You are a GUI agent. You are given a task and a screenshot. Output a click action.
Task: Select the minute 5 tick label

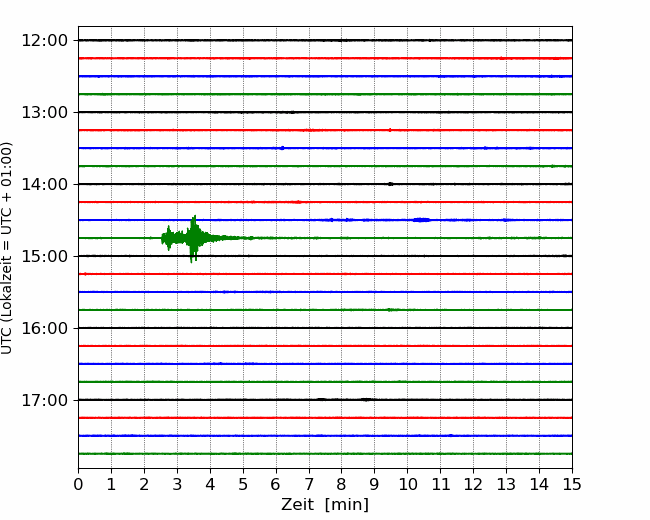click(243, 485)
